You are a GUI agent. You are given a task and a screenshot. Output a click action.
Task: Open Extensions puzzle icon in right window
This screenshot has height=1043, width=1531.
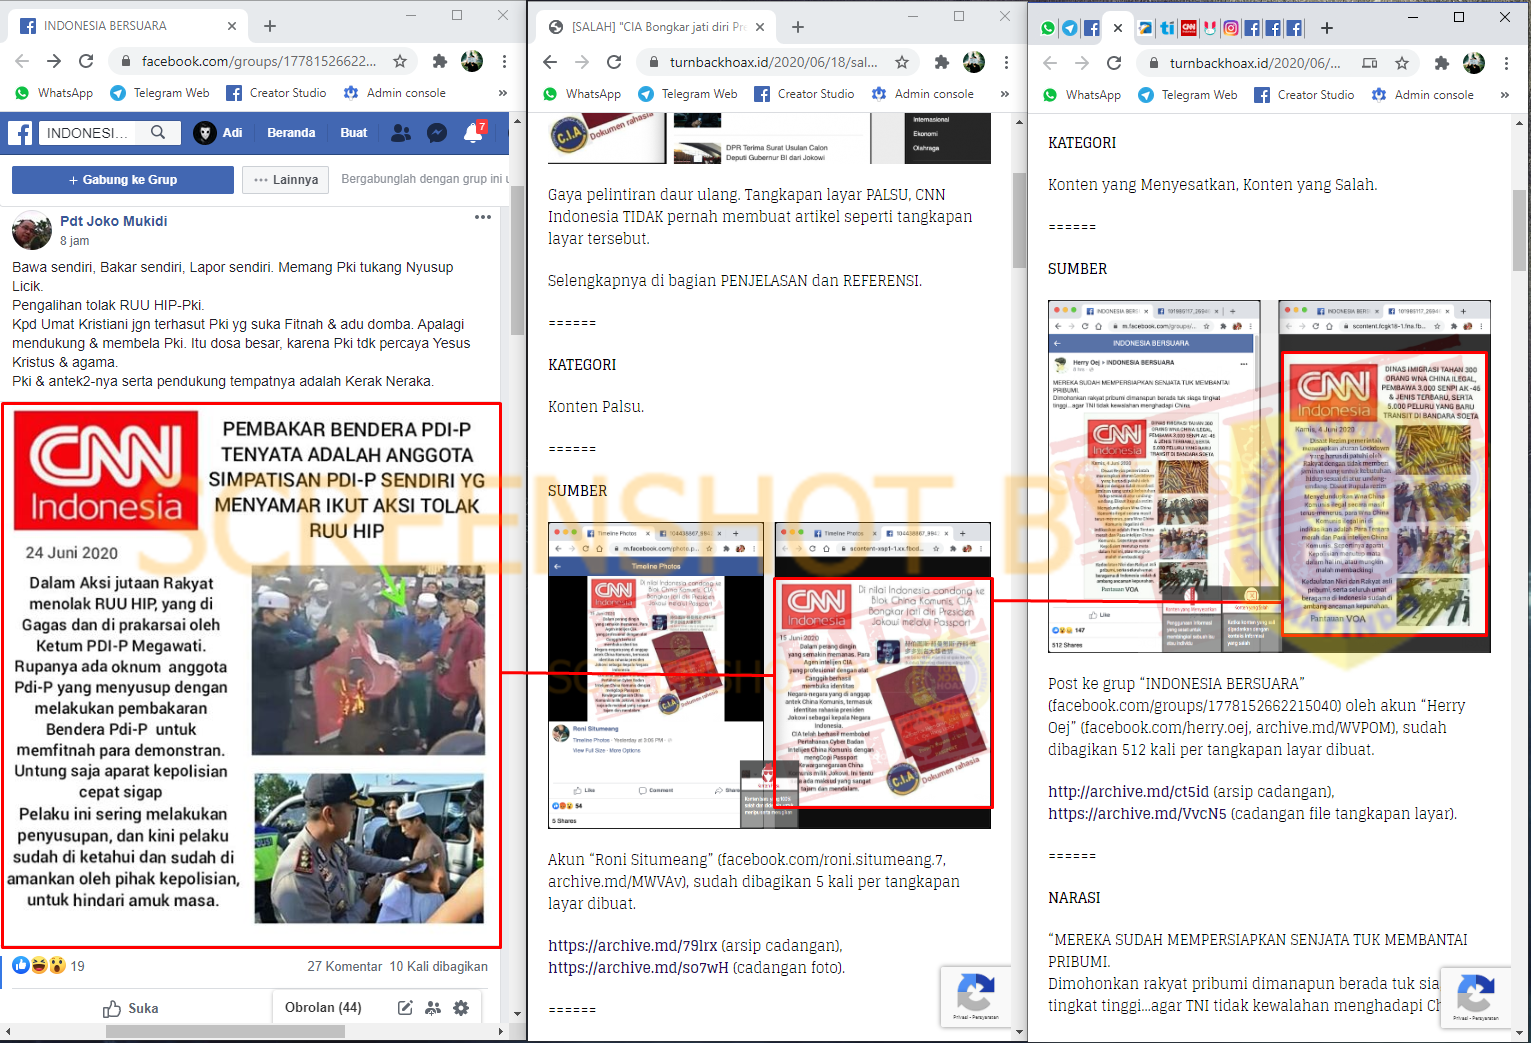click(1441, 63)
